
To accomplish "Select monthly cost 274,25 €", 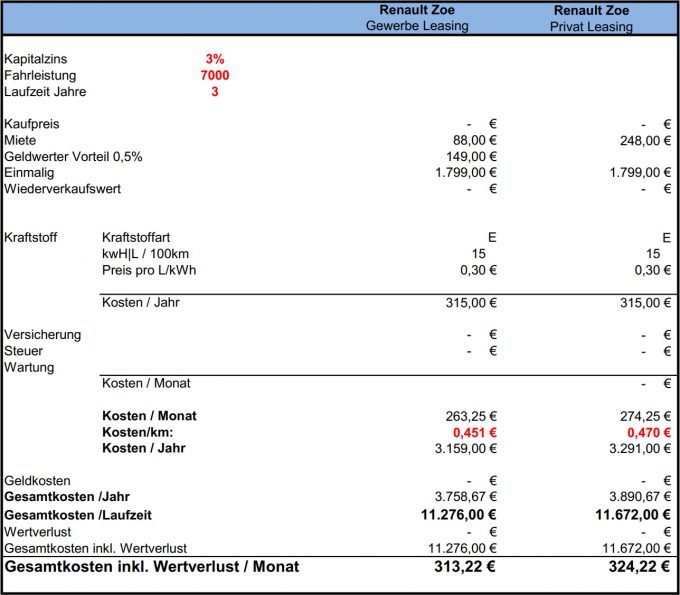I will tap(645, 416).
